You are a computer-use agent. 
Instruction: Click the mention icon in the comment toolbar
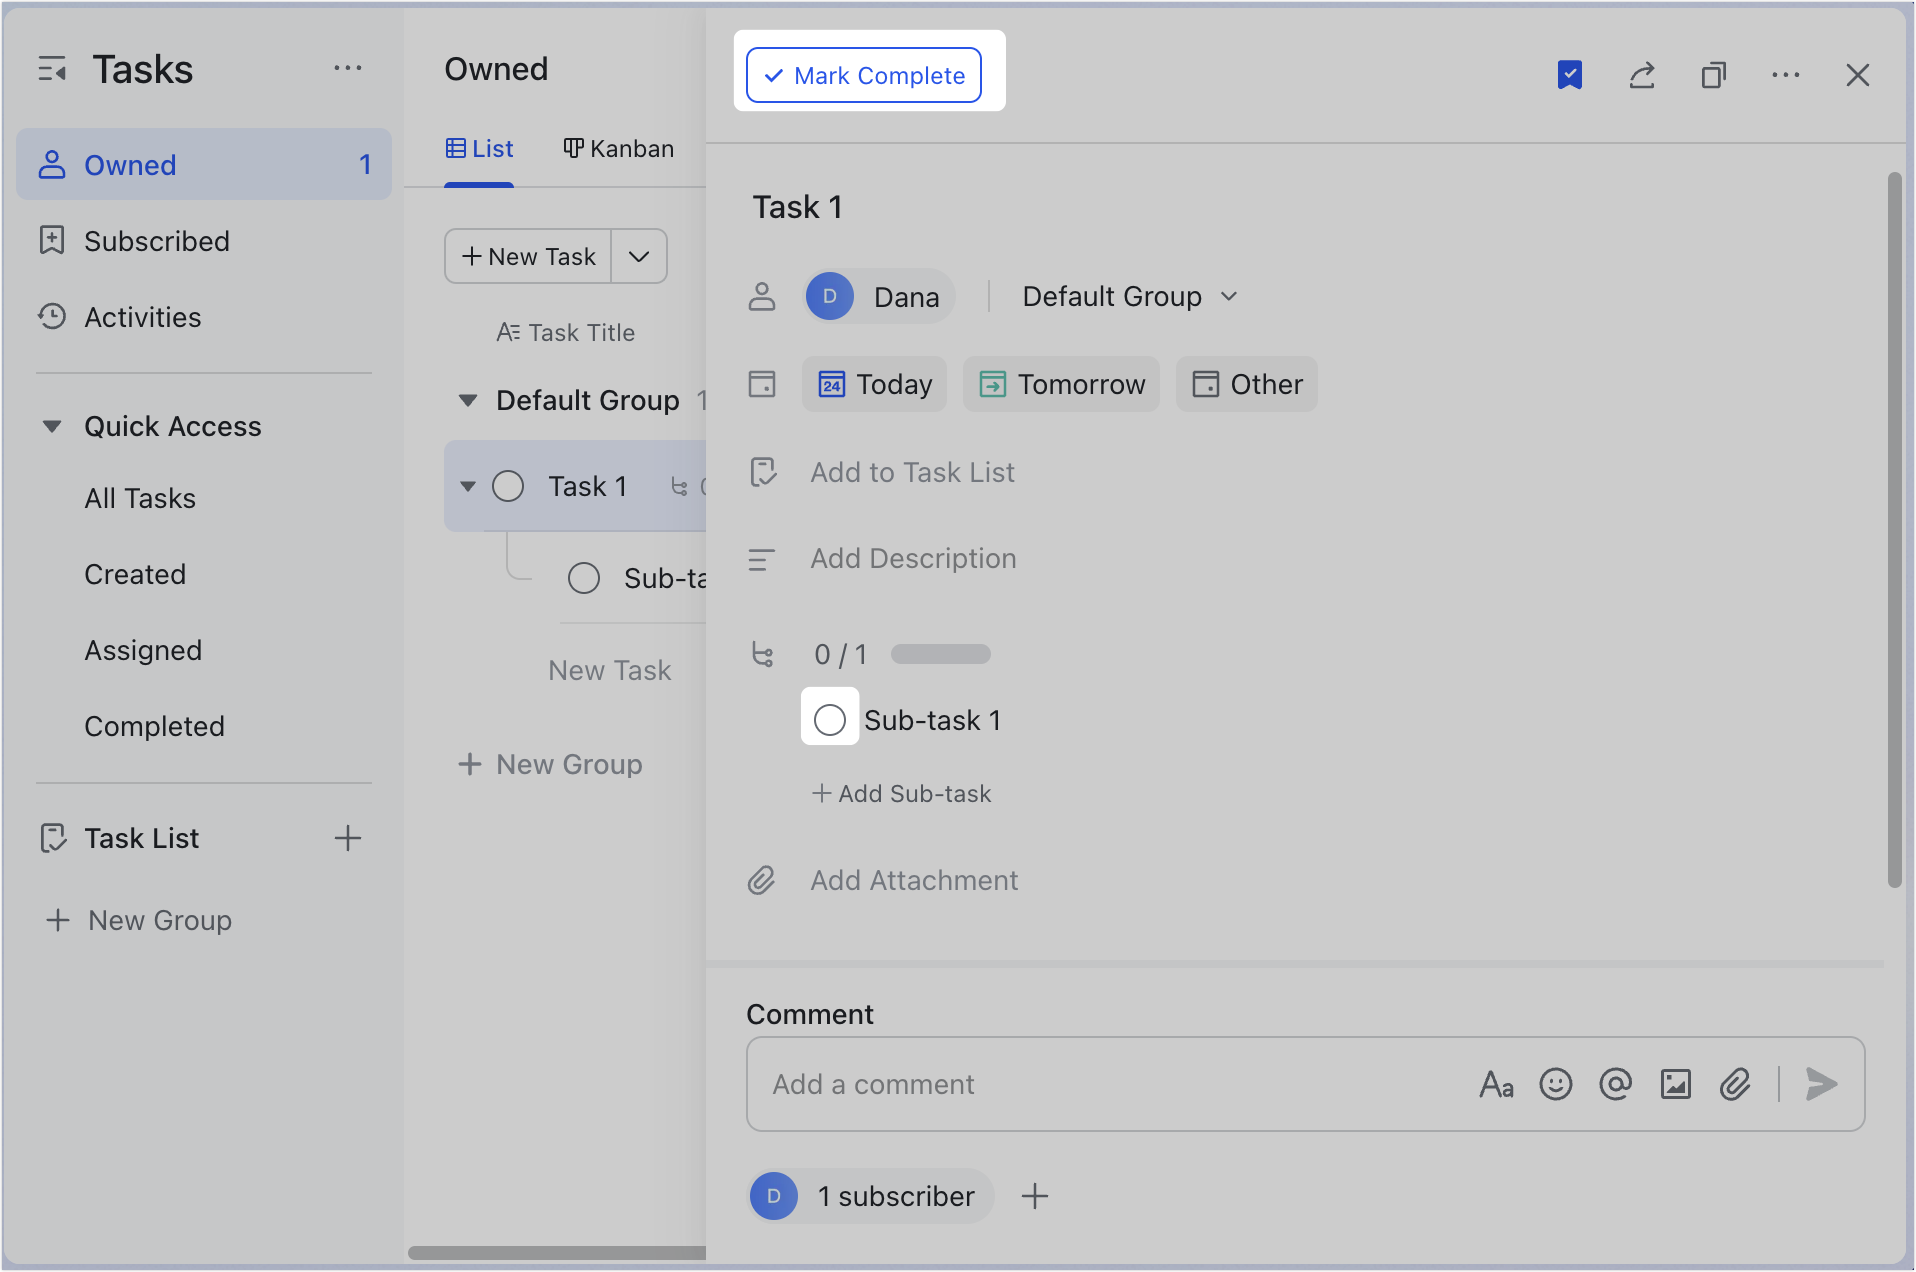point(1616,1084)
